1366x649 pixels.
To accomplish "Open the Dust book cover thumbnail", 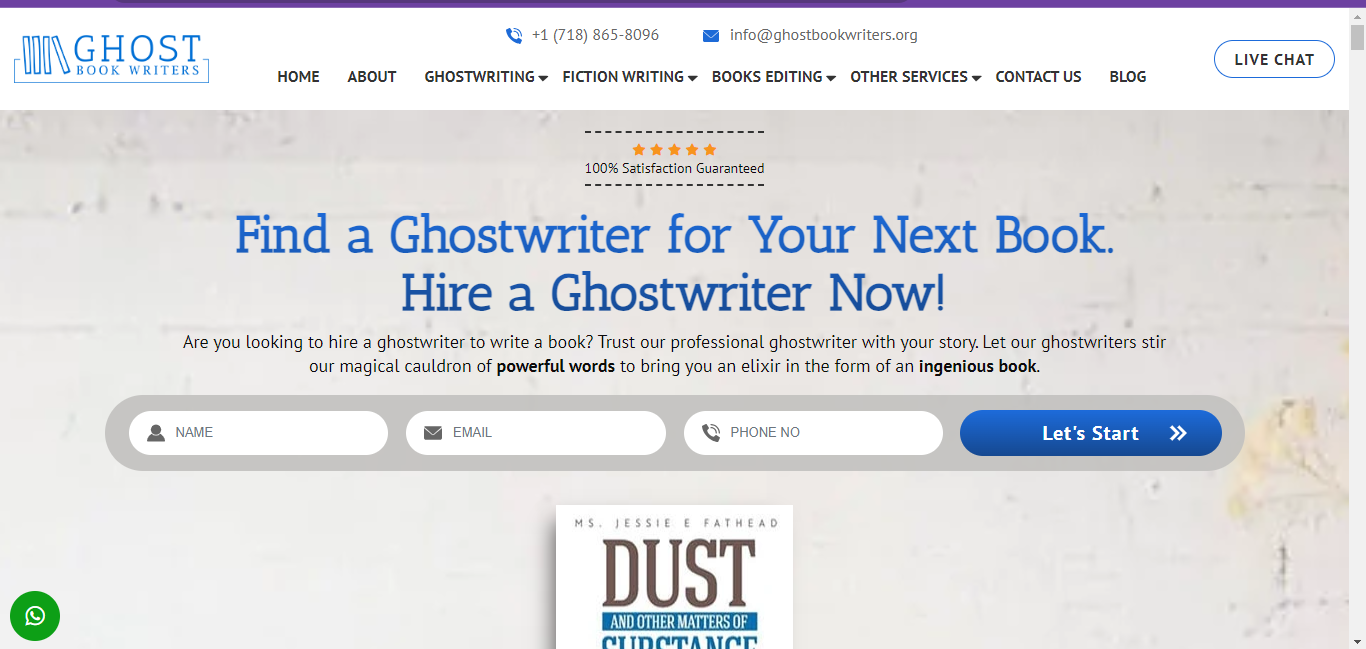I will click(674, 577).
